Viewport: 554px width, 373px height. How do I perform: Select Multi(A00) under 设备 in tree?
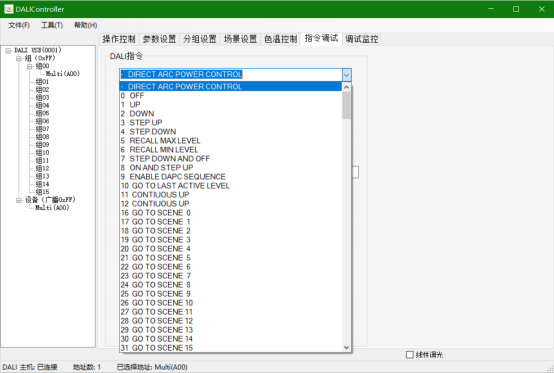click(x=52, y=208)
